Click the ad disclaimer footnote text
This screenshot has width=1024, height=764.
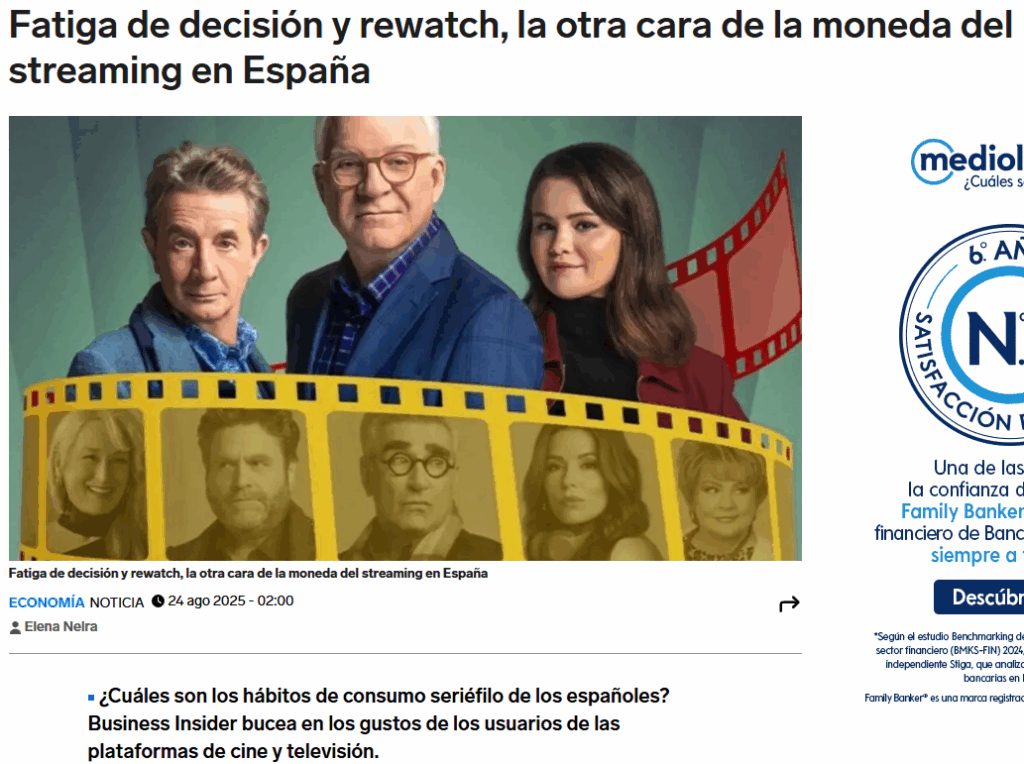[944, 657]
